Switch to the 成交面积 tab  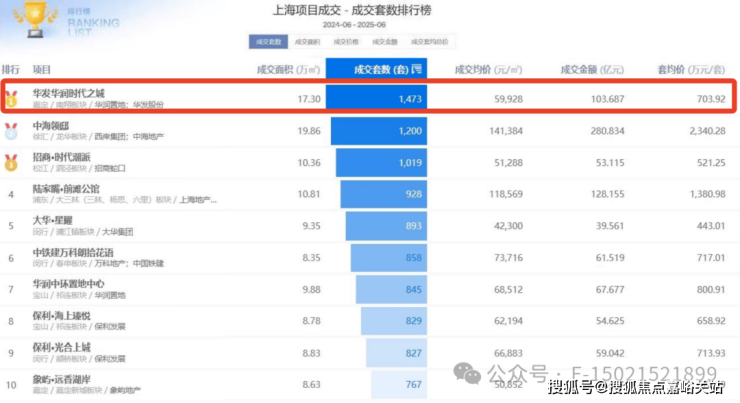308,42
